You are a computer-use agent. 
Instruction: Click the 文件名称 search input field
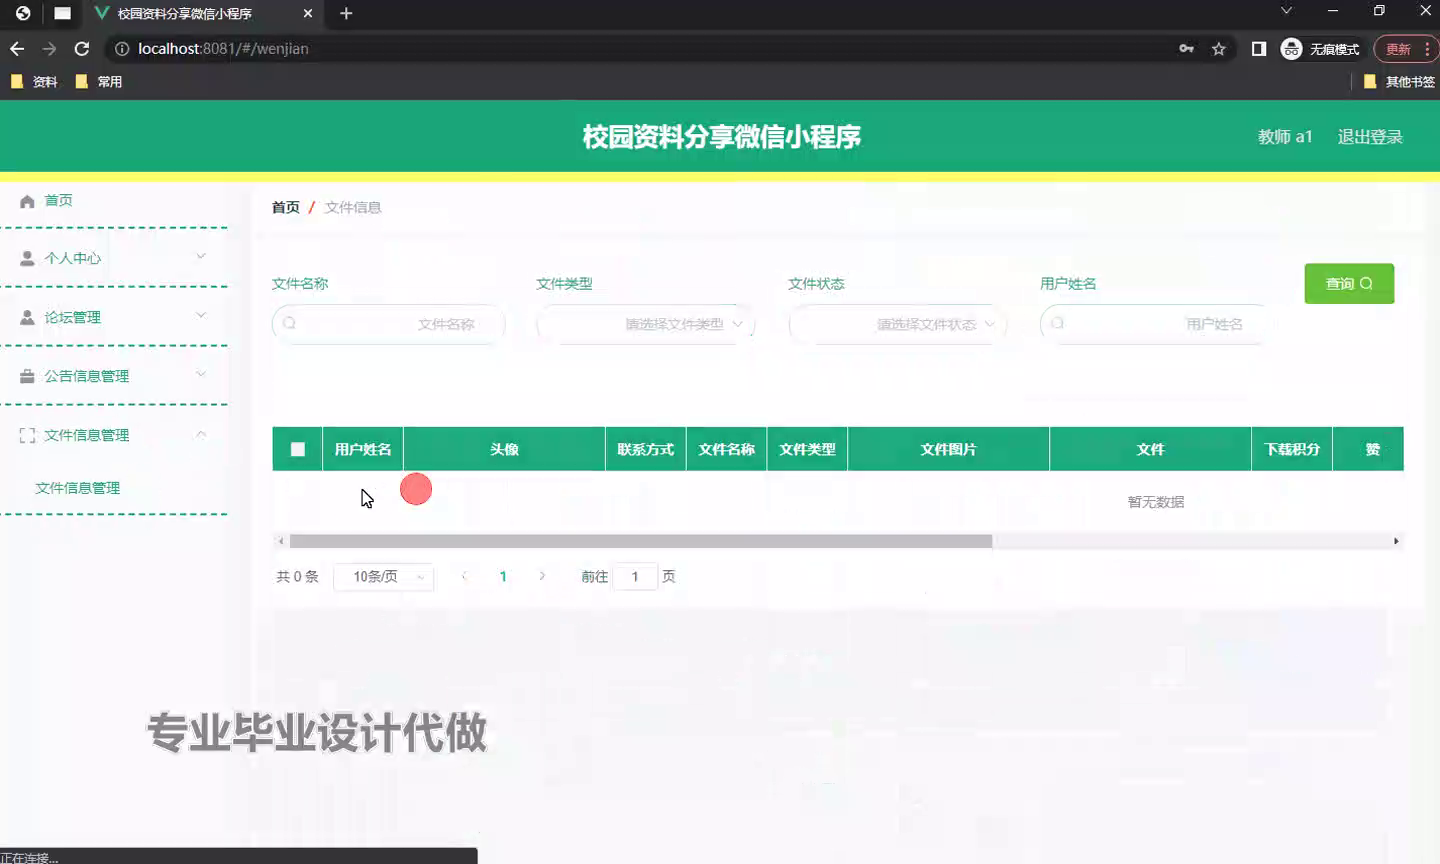click(x=390, y=324)
